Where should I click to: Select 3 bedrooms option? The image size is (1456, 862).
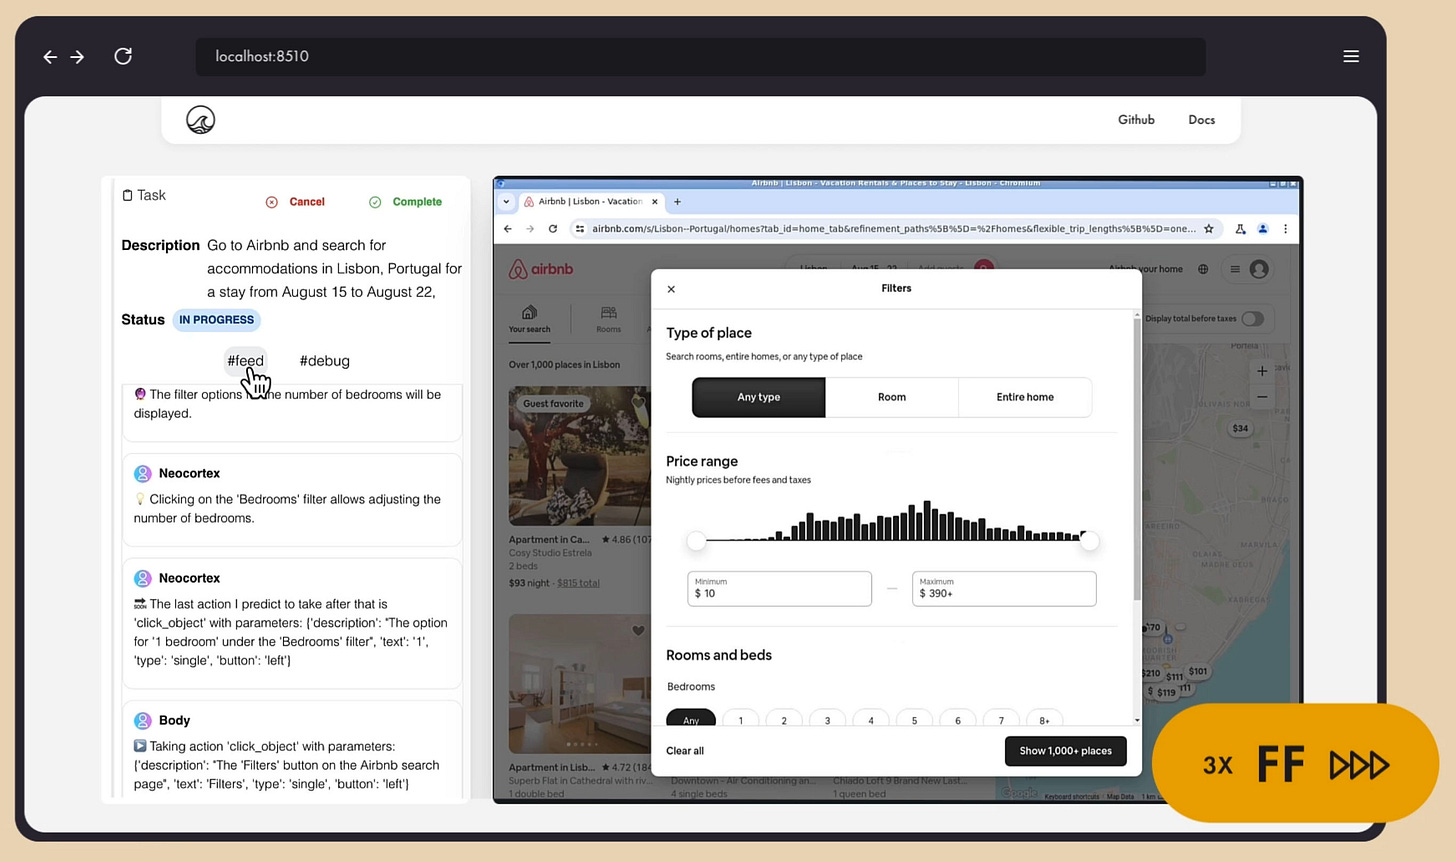[x=827, y=718]
